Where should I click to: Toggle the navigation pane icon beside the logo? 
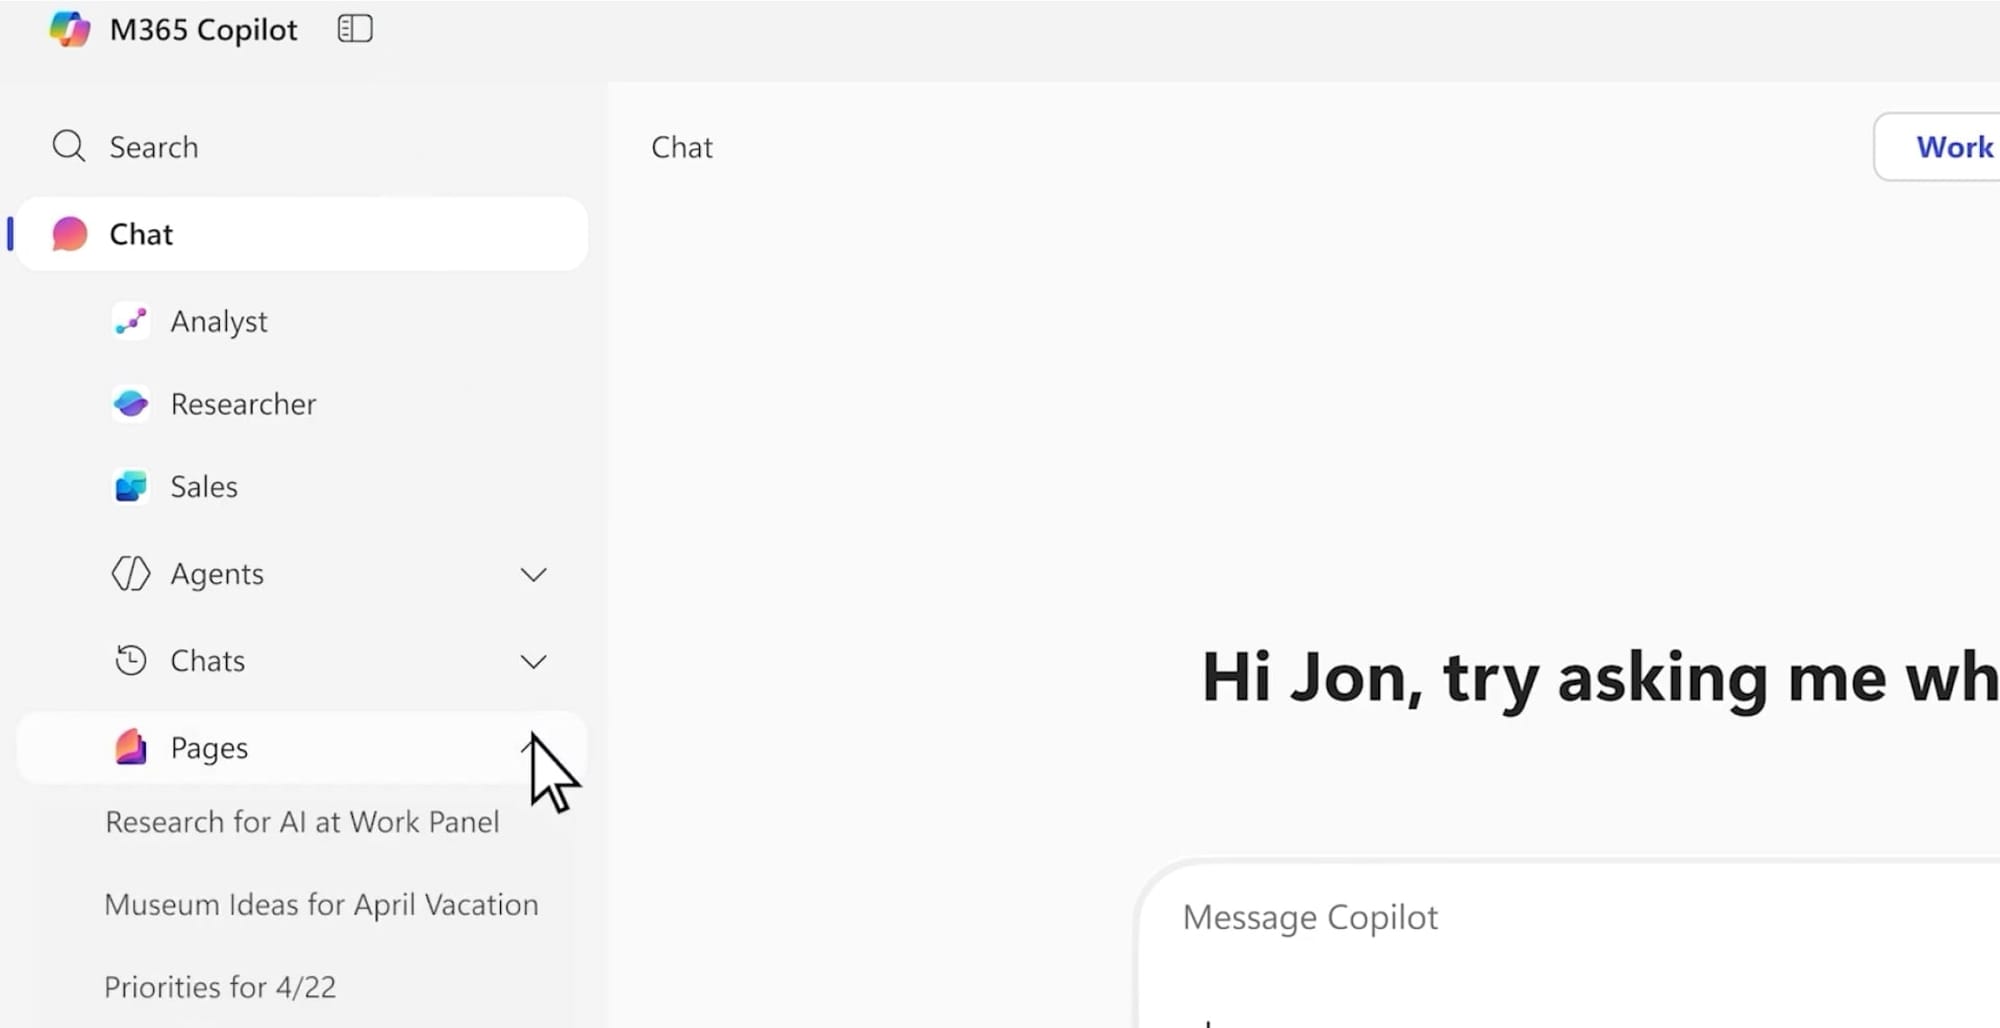click(x=354, y=29)
